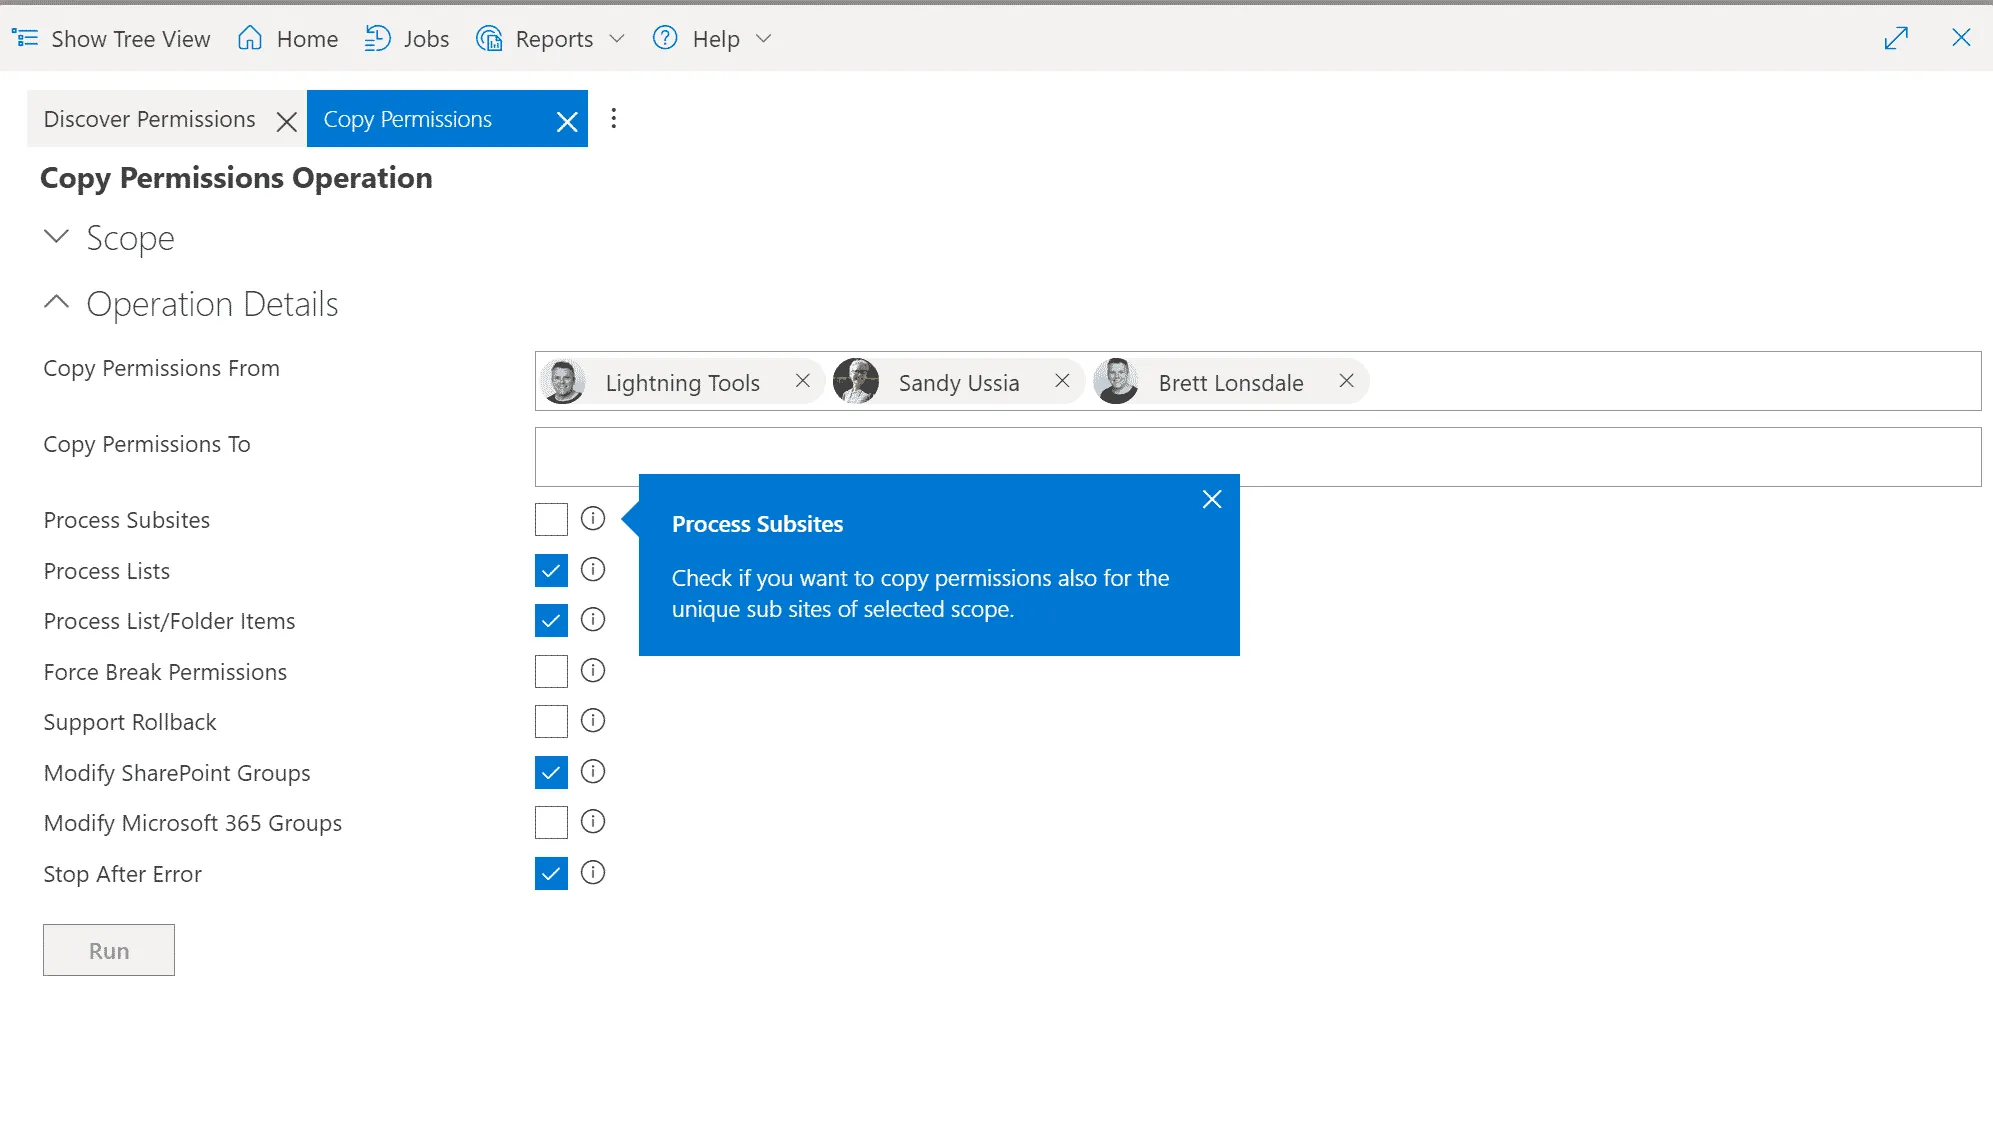This screenshot has height=1144, width=1993.
Task: Expand the Scope section
Action: (56, 237)
